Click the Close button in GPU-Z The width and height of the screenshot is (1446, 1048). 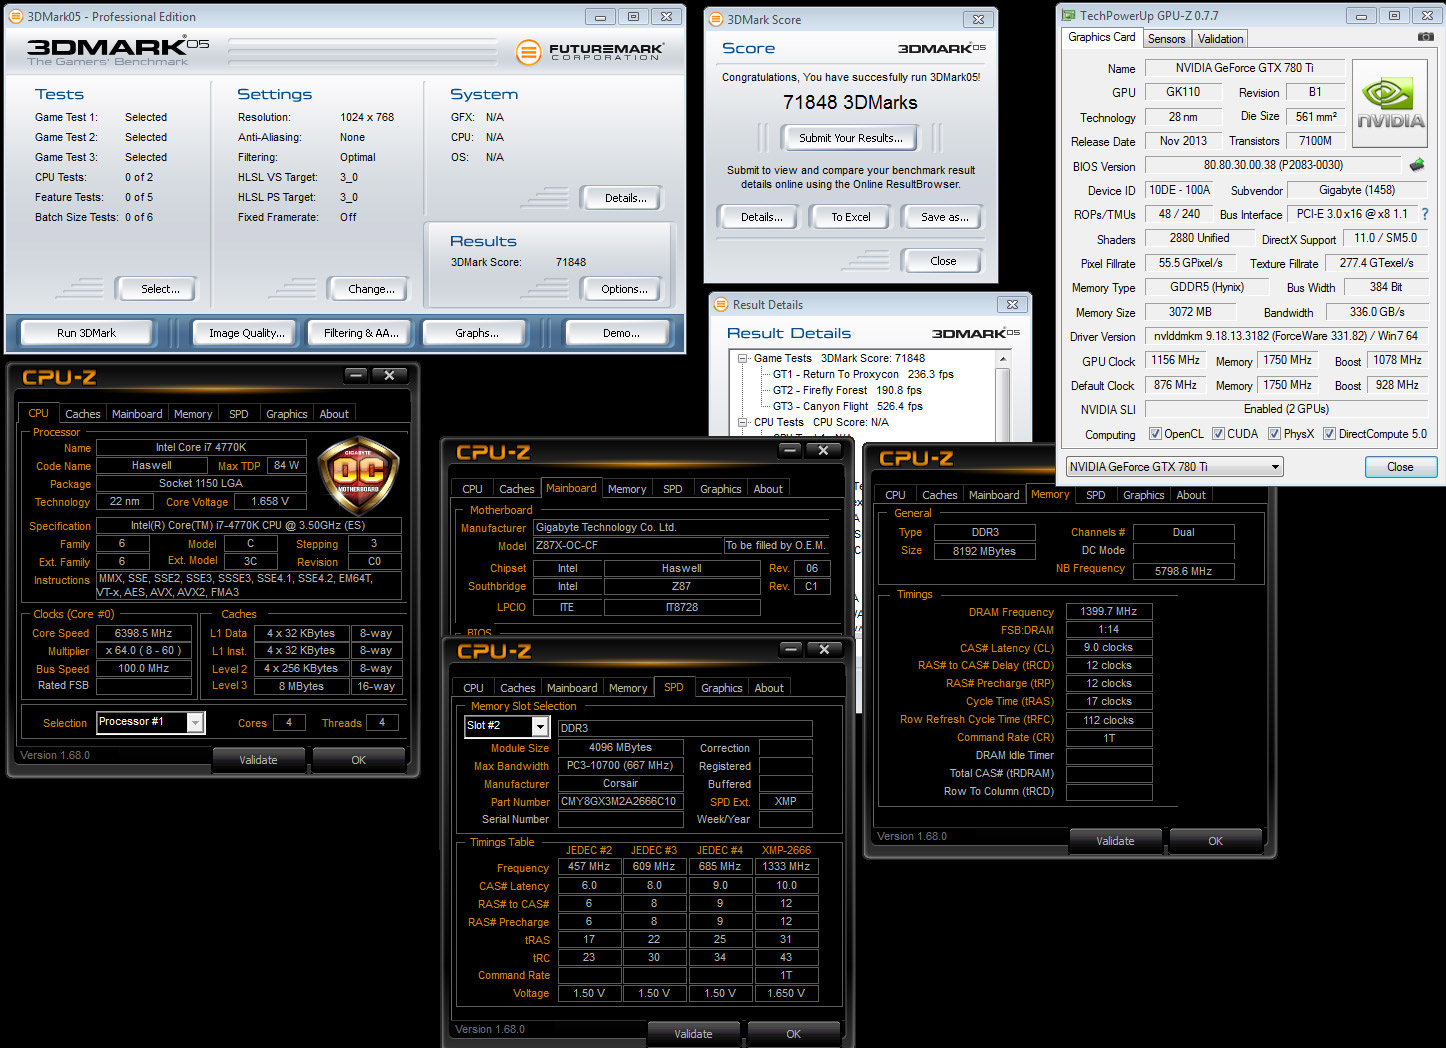coord(1400,467)
